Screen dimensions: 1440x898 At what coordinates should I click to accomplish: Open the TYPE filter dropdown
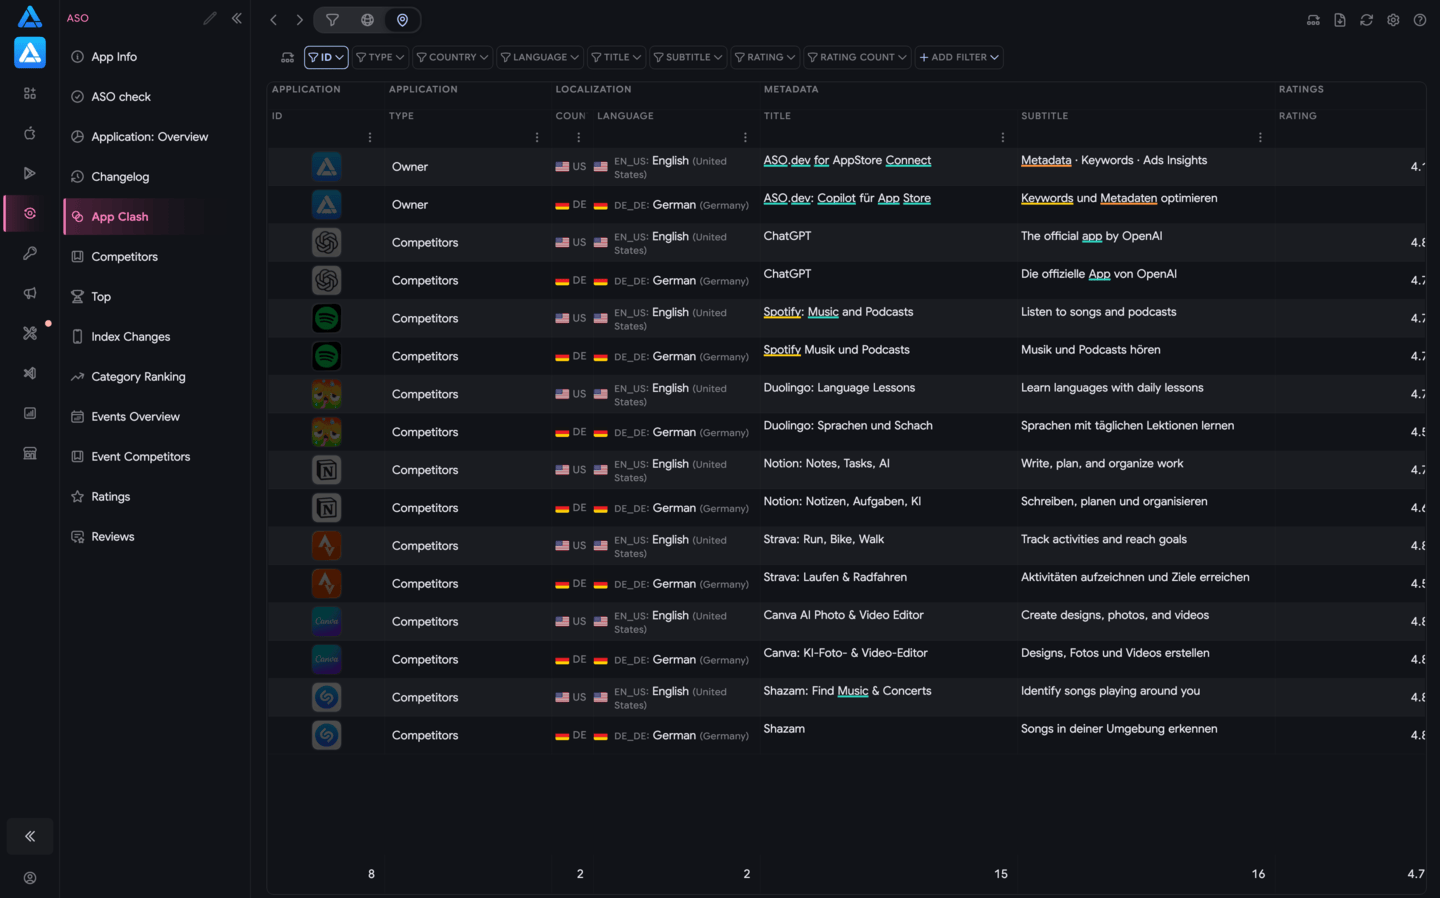380,57
